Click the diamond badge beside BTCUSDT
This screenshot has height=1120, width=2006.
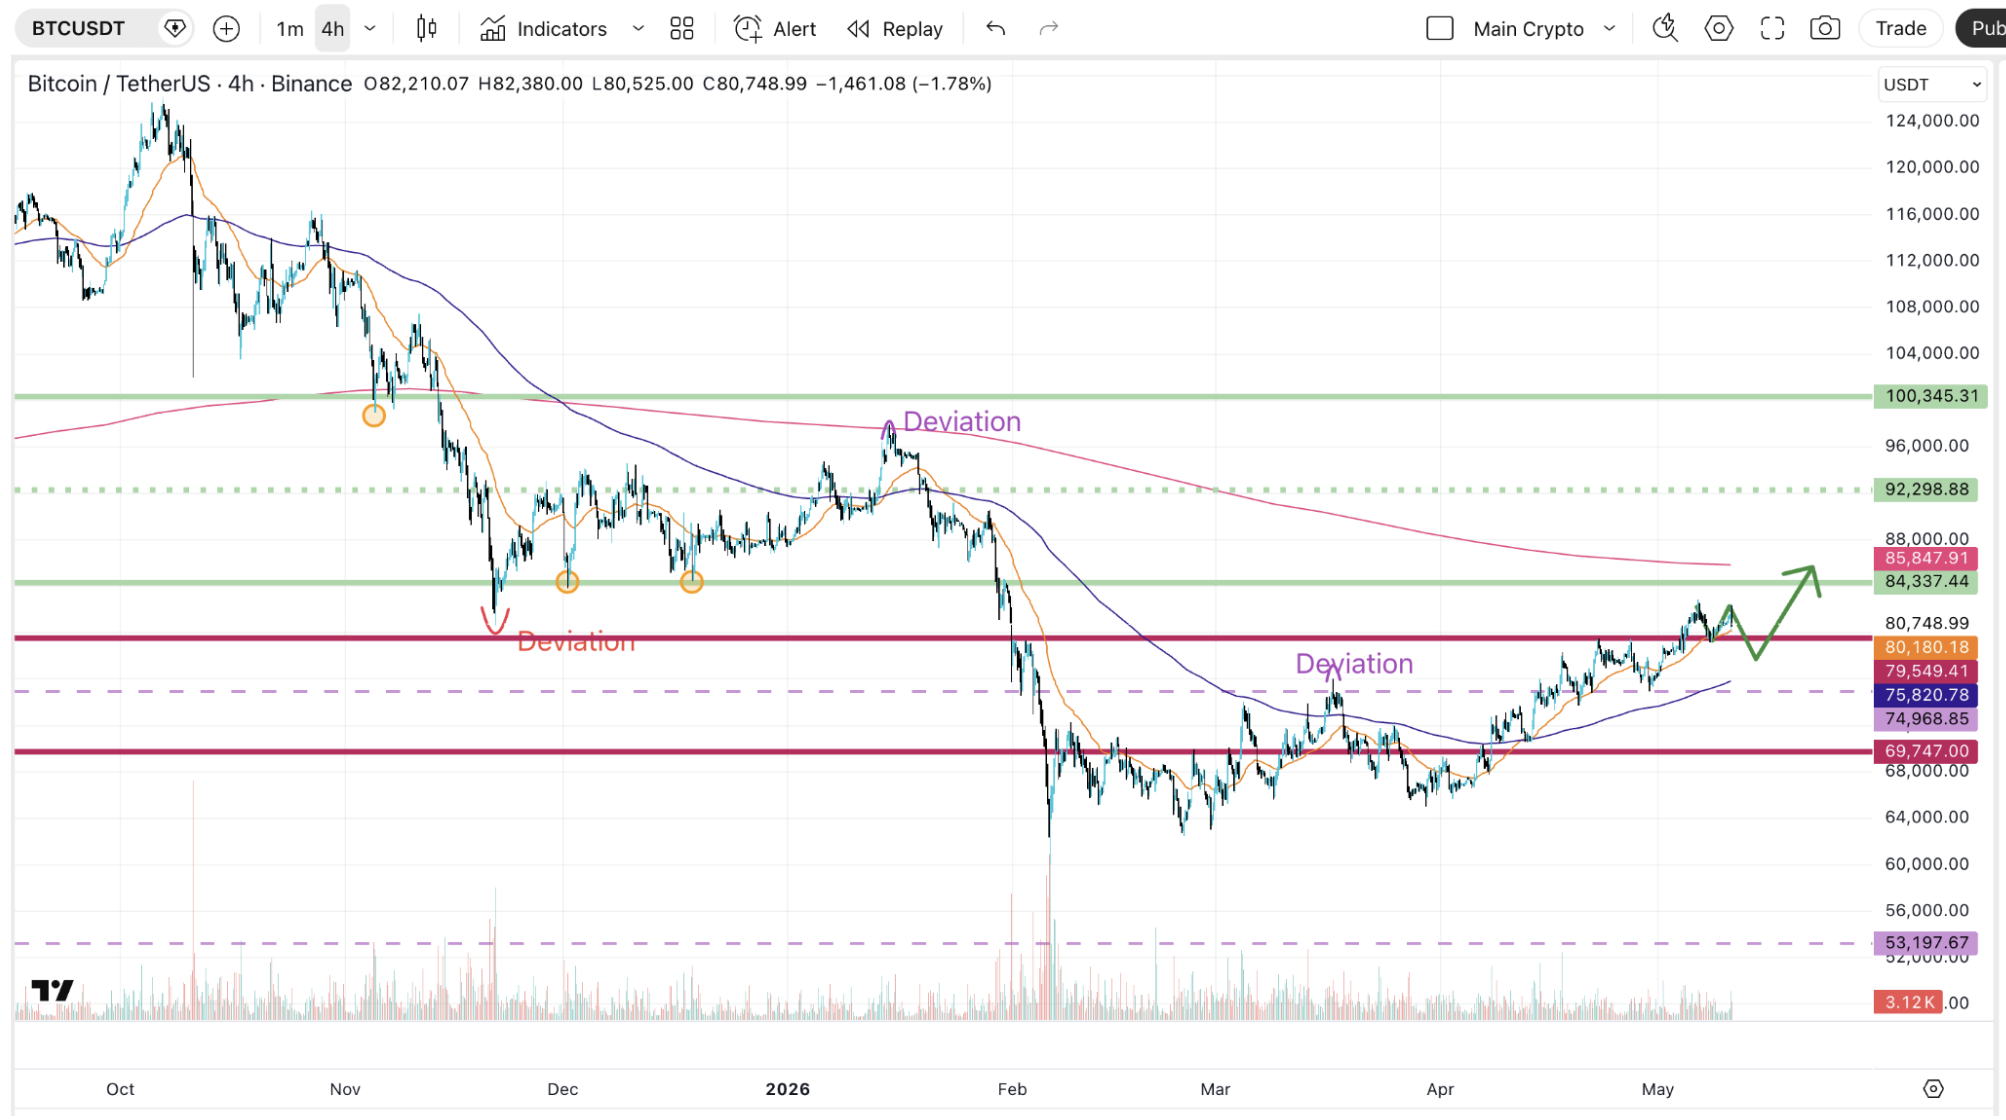175,28
